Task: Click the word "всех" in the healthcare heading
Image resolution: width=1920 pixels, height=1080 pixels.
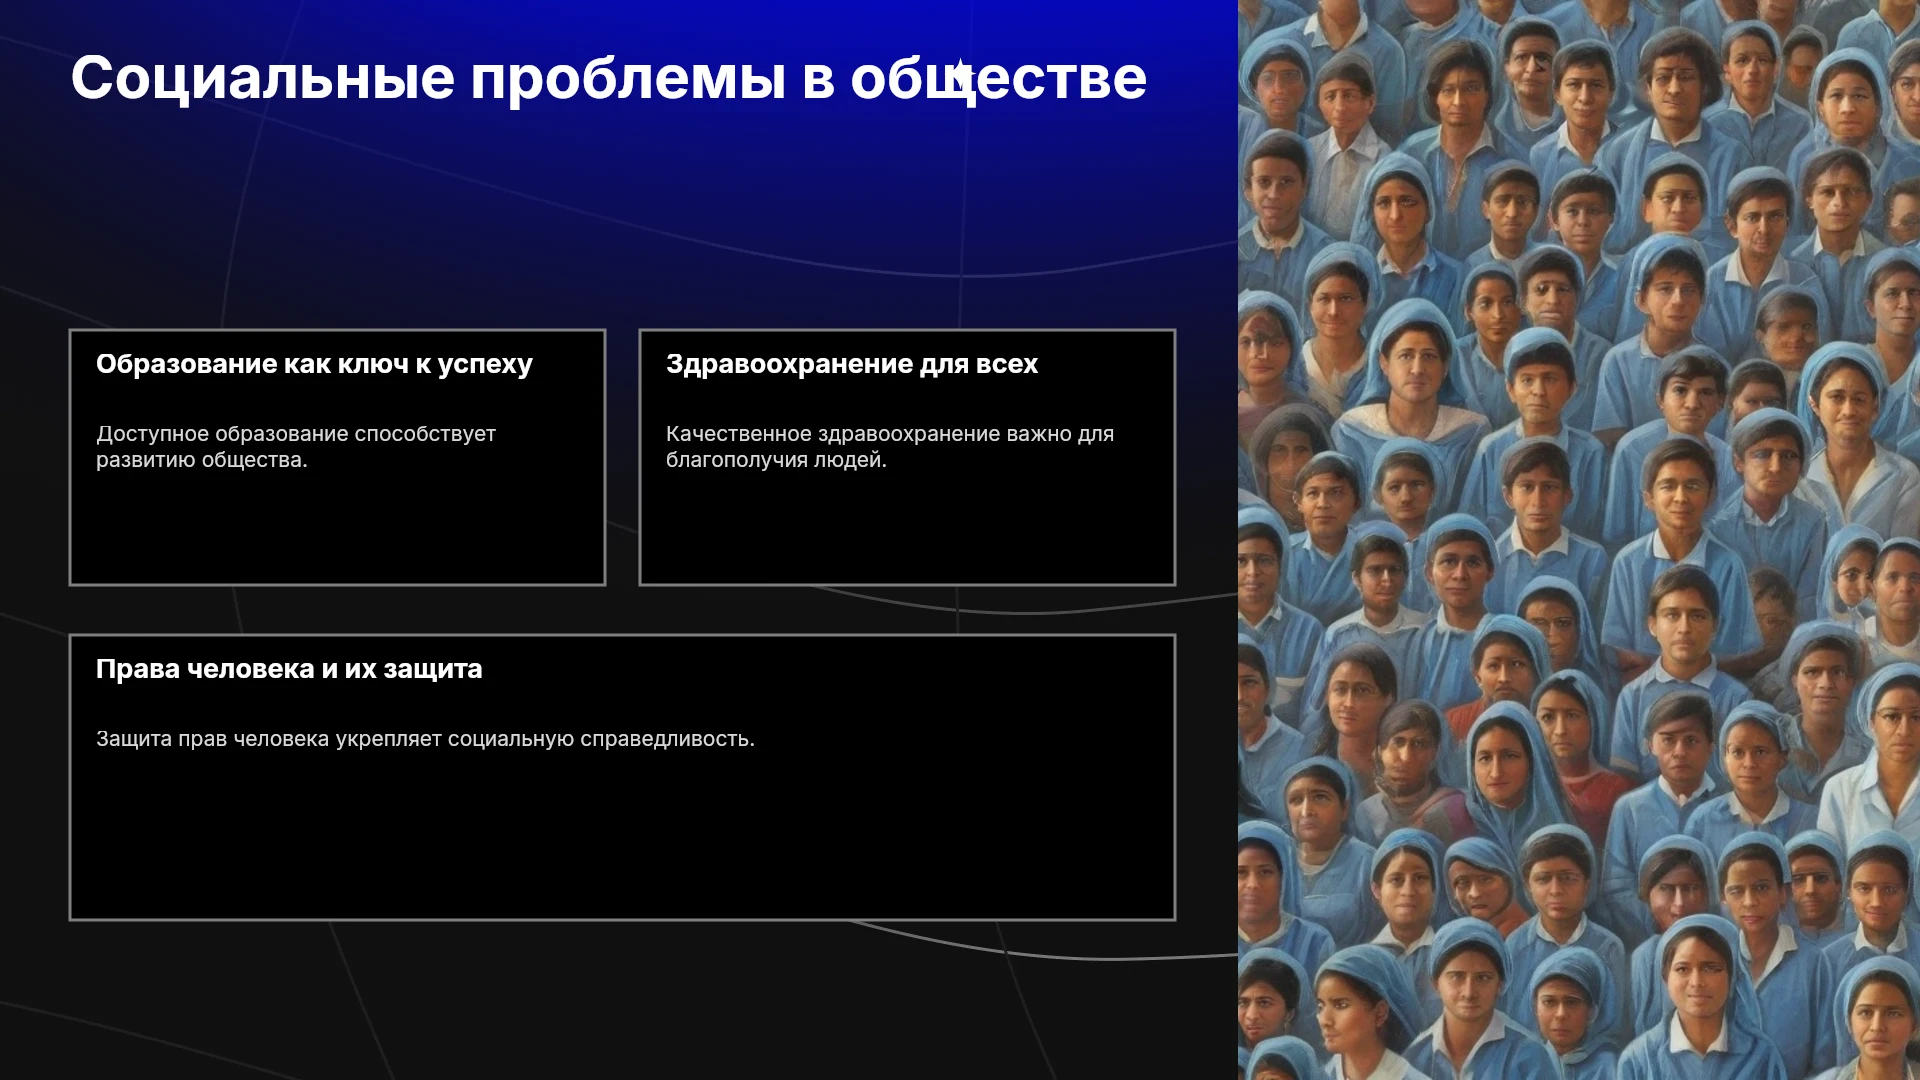Action: (1007, 365)
